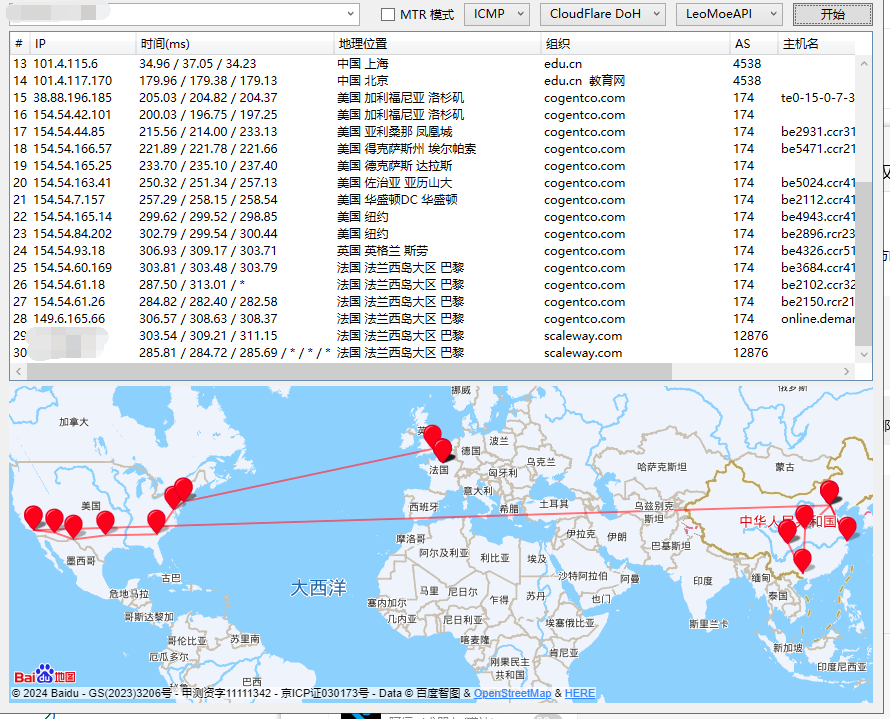The width and height of the screenshot is (890, 719).
Task: Click the 组织 column header
Action: [635, 44]
